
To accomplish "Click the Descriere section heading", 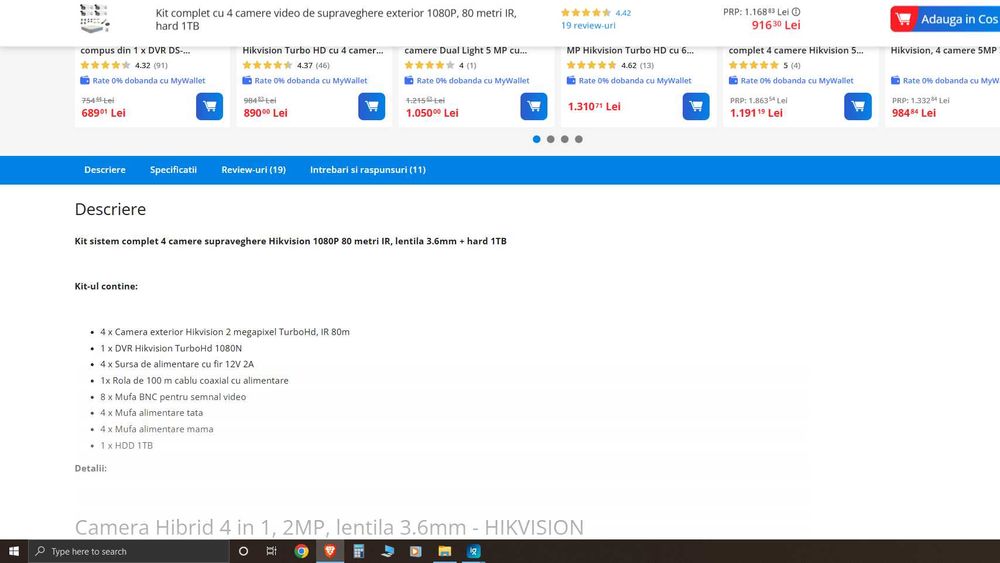I will tap(110, 209).
